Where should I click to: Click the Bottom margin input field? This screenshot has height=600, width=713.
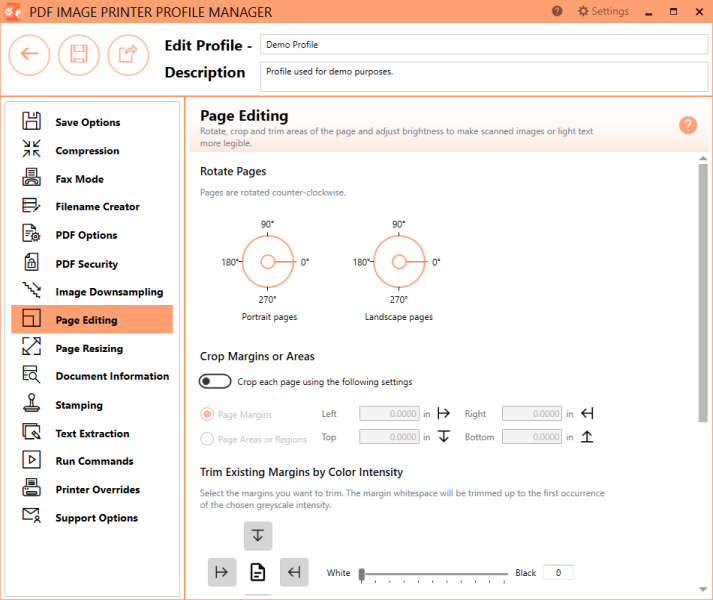coord(532,437)
